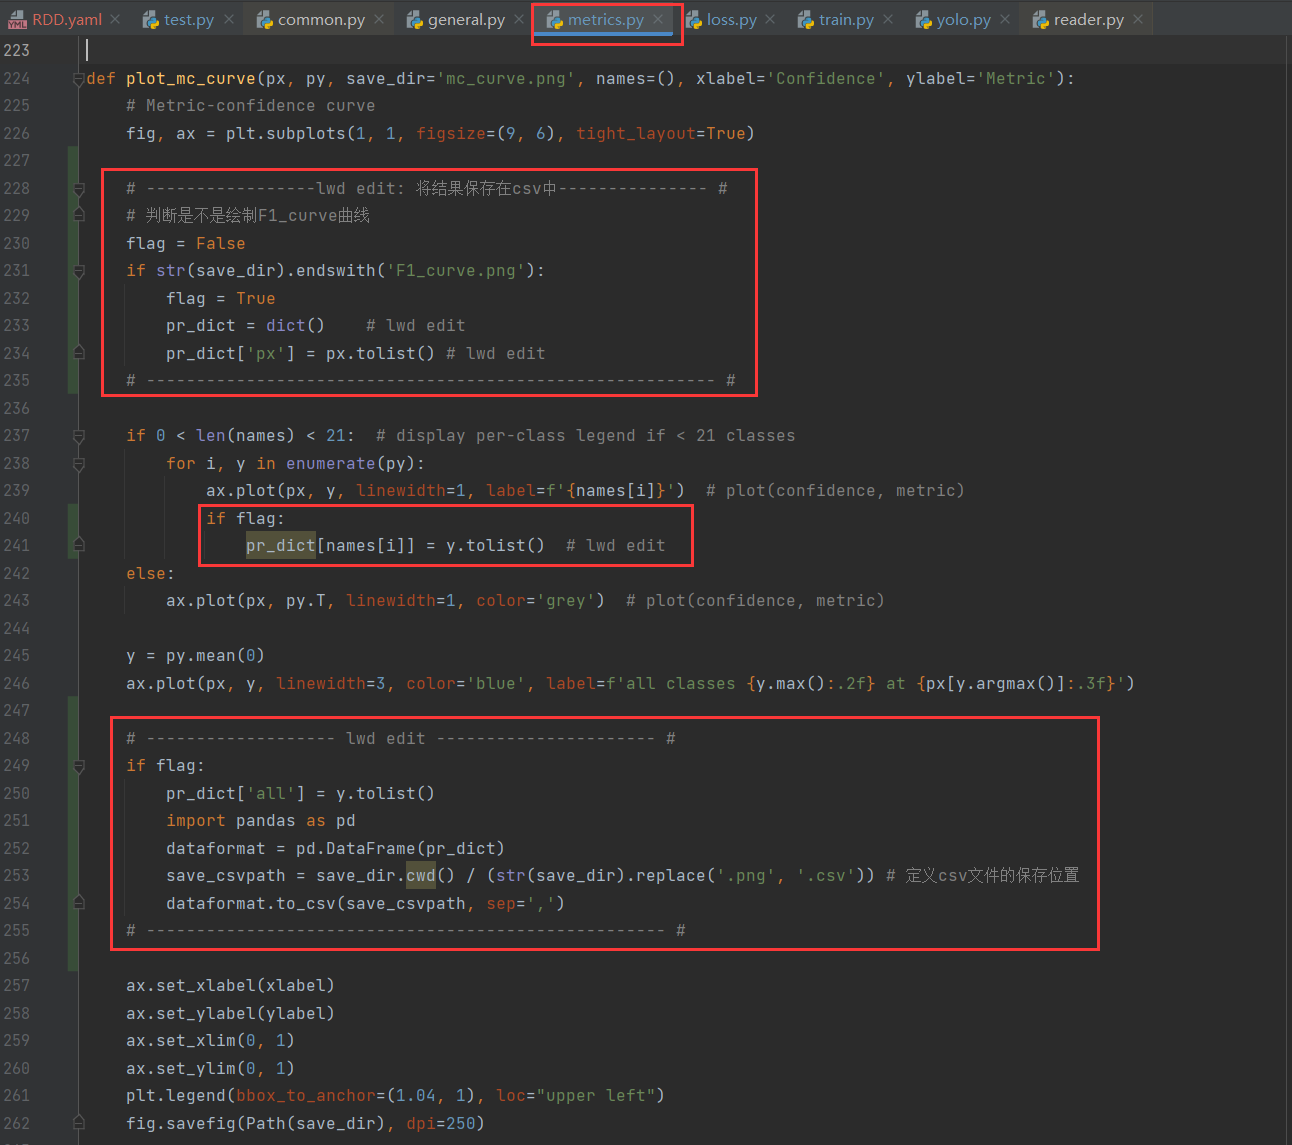Click the Python file icon on metrics.py tab
Viewport: 1292px width, 1145px height.
[555, 20]
